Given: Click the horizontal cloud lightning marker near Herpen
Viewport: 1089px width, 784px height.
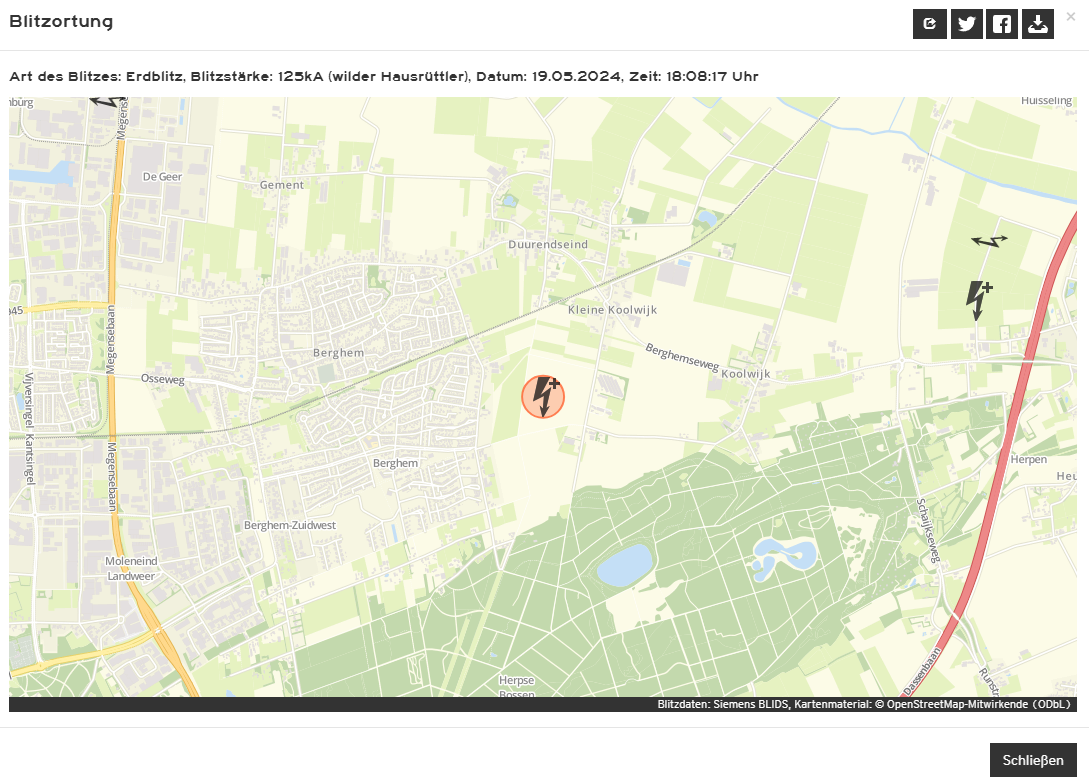Looking at the screenshot, I should pyautogui.click(x=989, y=241).
